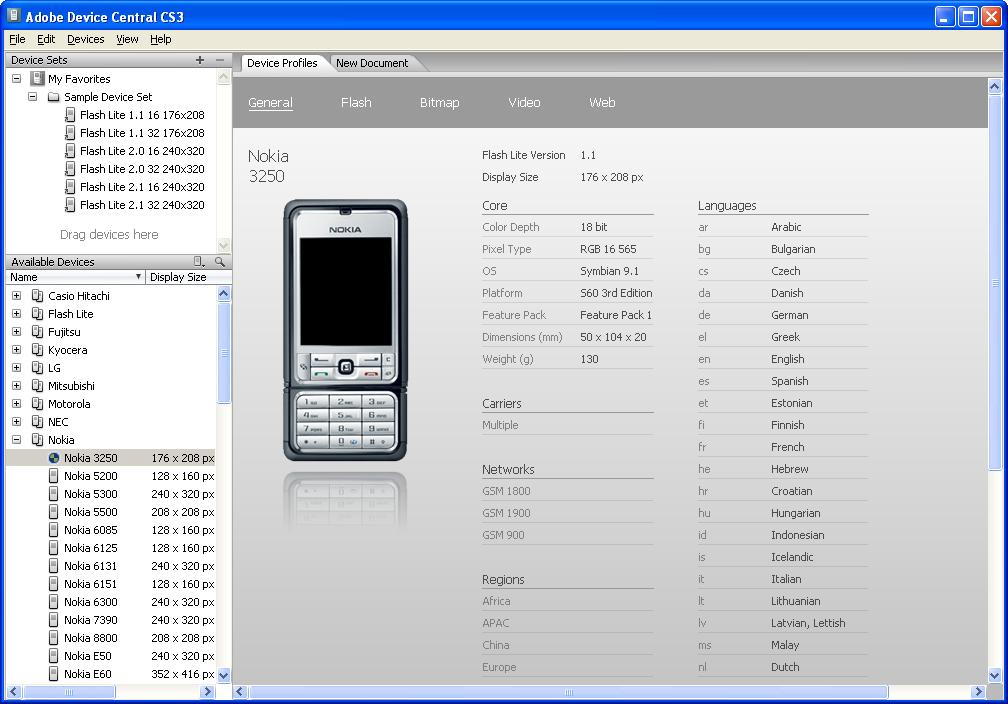Click the 'Icelandic' language entry
The height and width of the screenshot is (704, 1008).
pyautogui.click(x=792, y=557)
